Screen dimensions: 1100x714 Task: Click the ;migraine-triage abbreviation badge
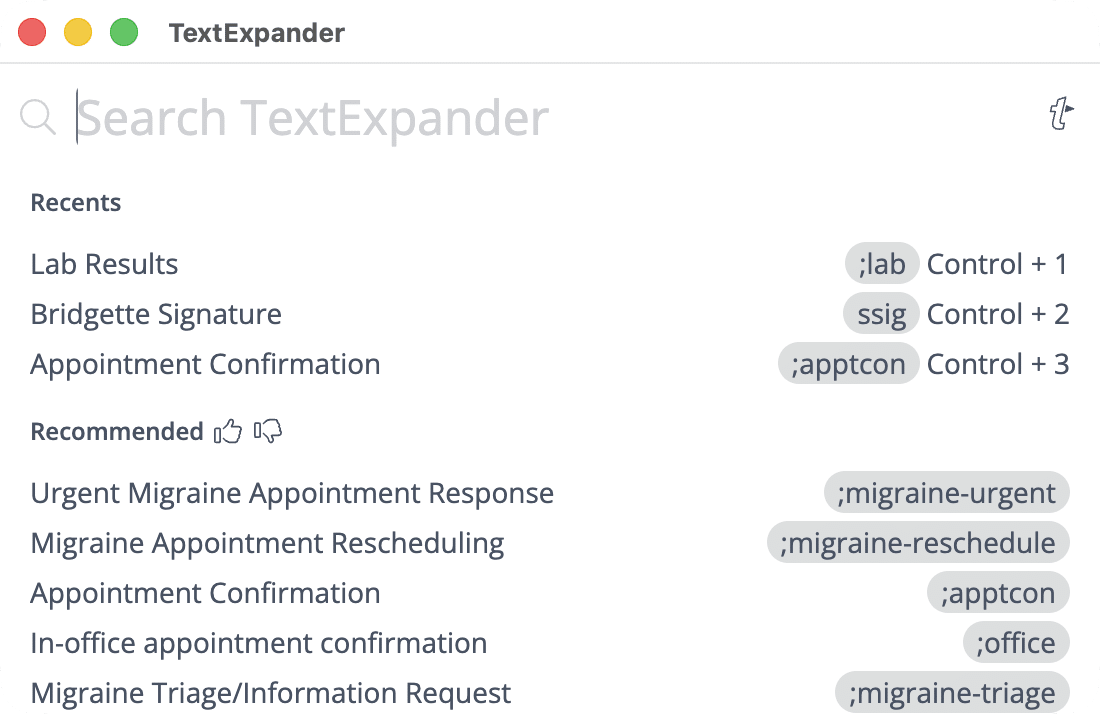pos(951,694)
